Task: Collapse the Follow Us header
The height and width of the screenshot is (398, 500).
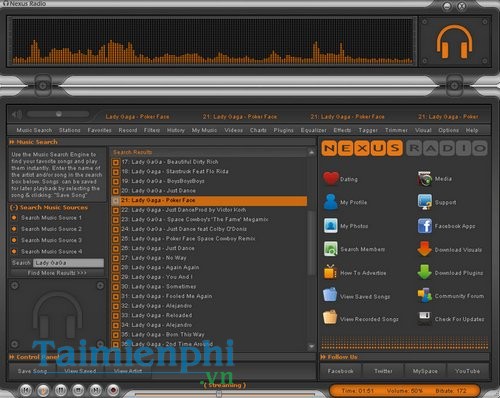Action: click(323, 357)
